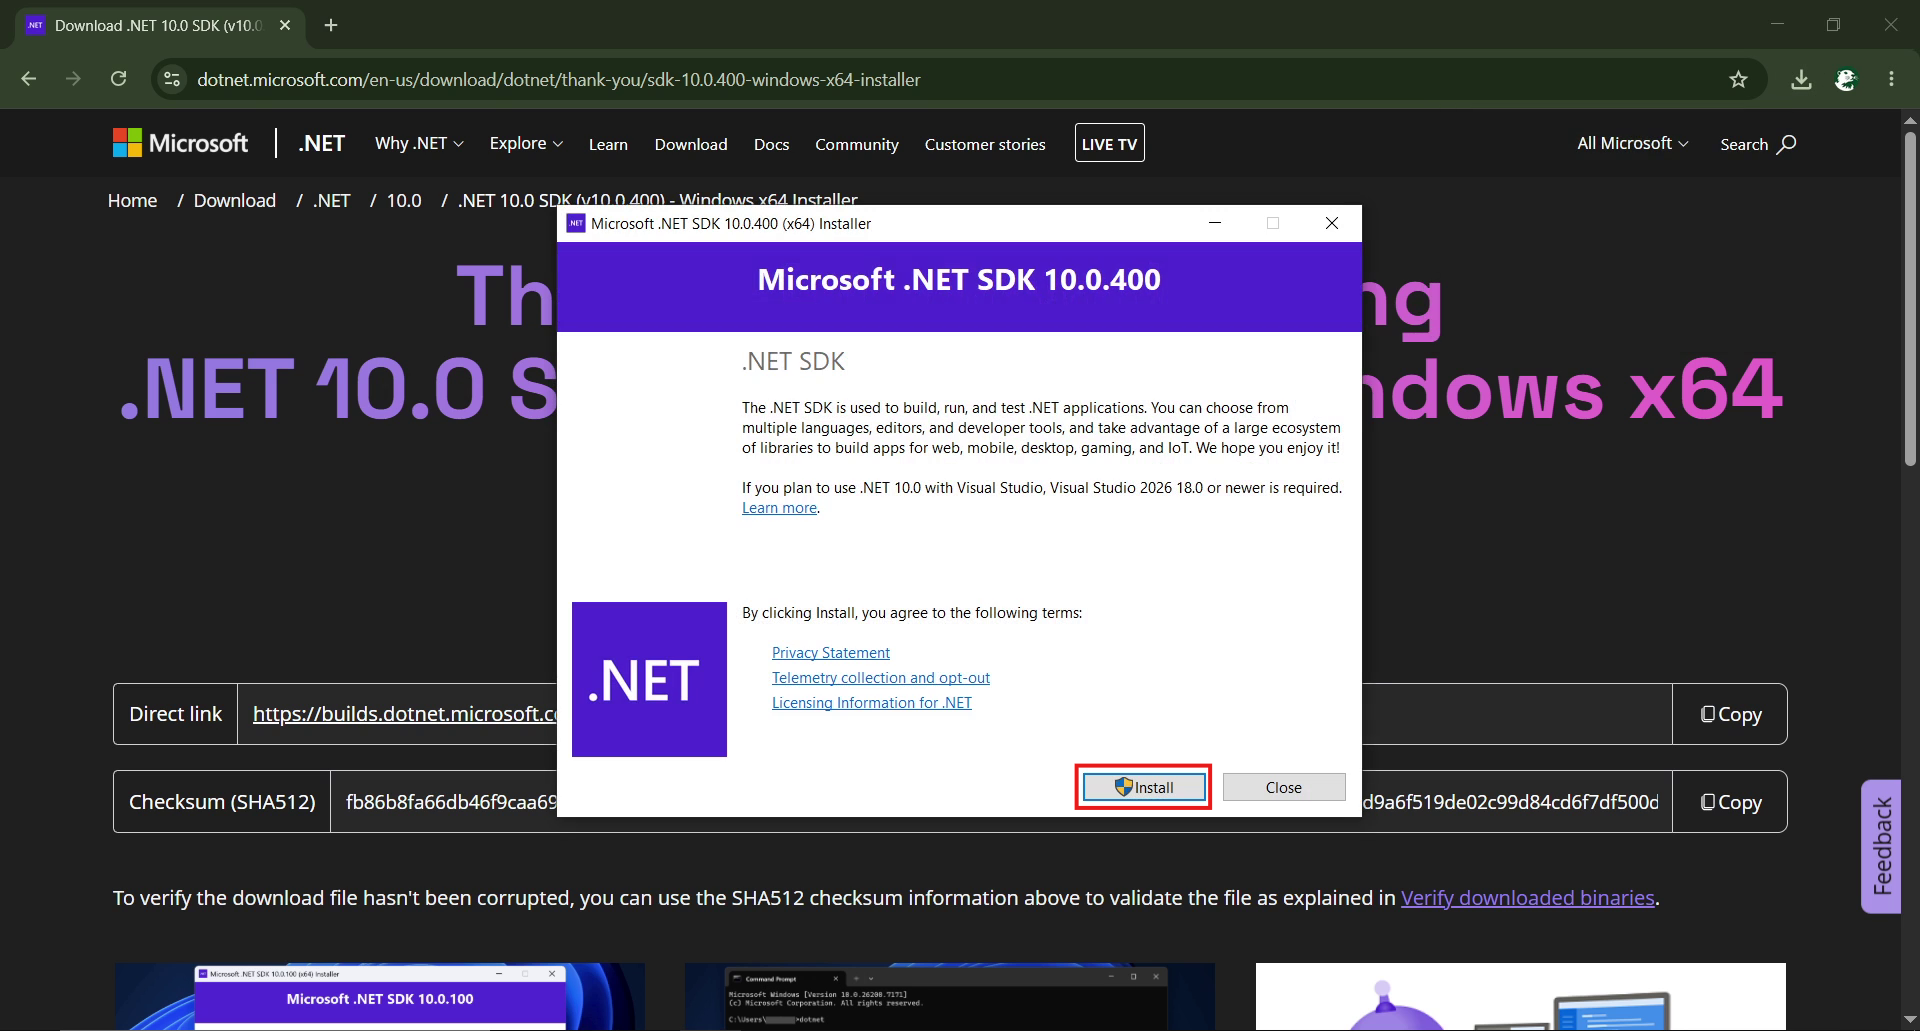Viewport: 1920px width, 1031px height.
Task: Copy the Direct link URL
Action: point(1730,714)
